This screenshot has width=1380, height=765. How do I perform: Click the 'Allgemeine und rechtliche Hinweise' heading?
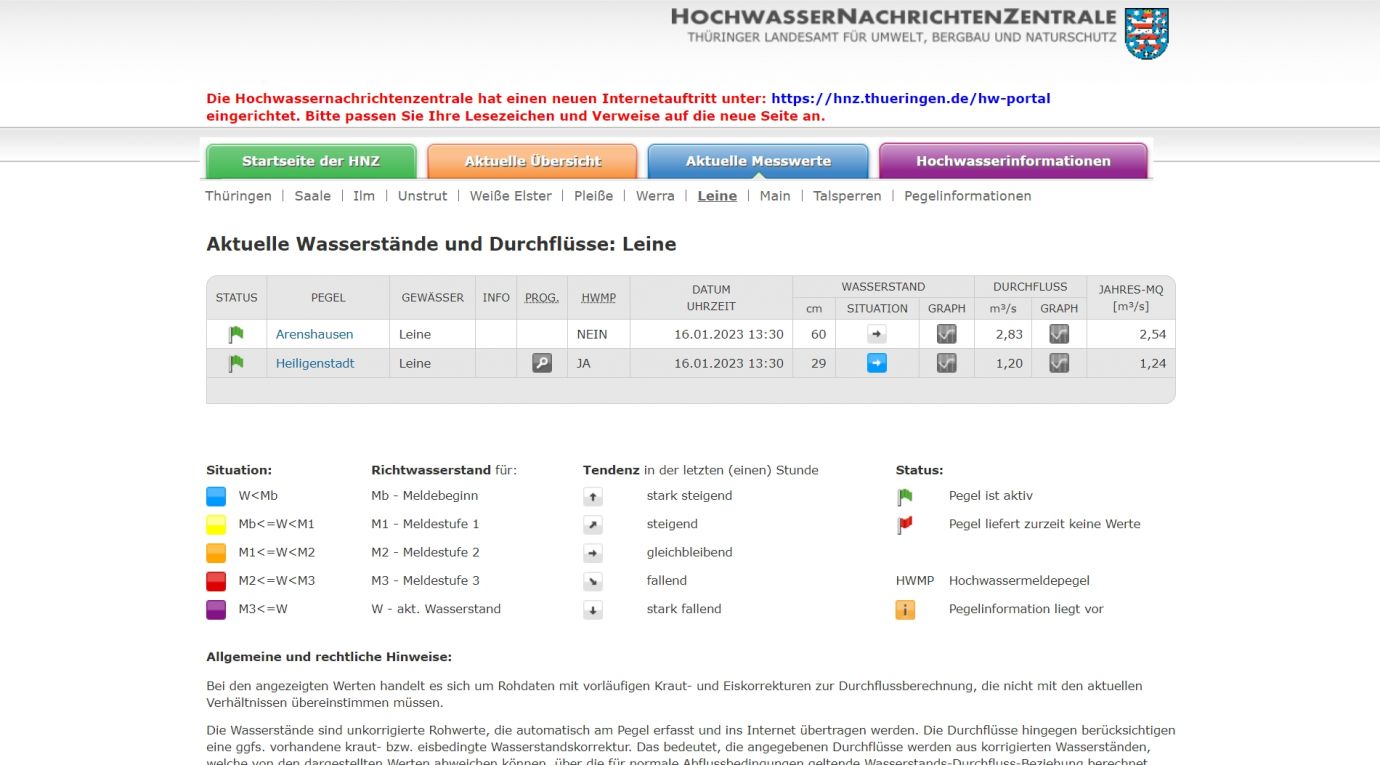329,657
